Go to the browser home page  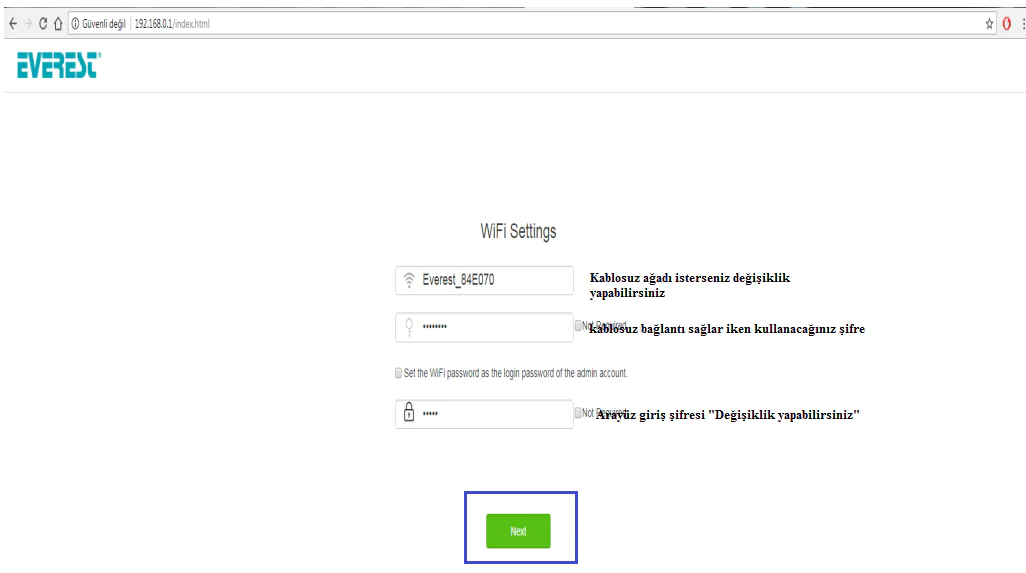(58, 23)
